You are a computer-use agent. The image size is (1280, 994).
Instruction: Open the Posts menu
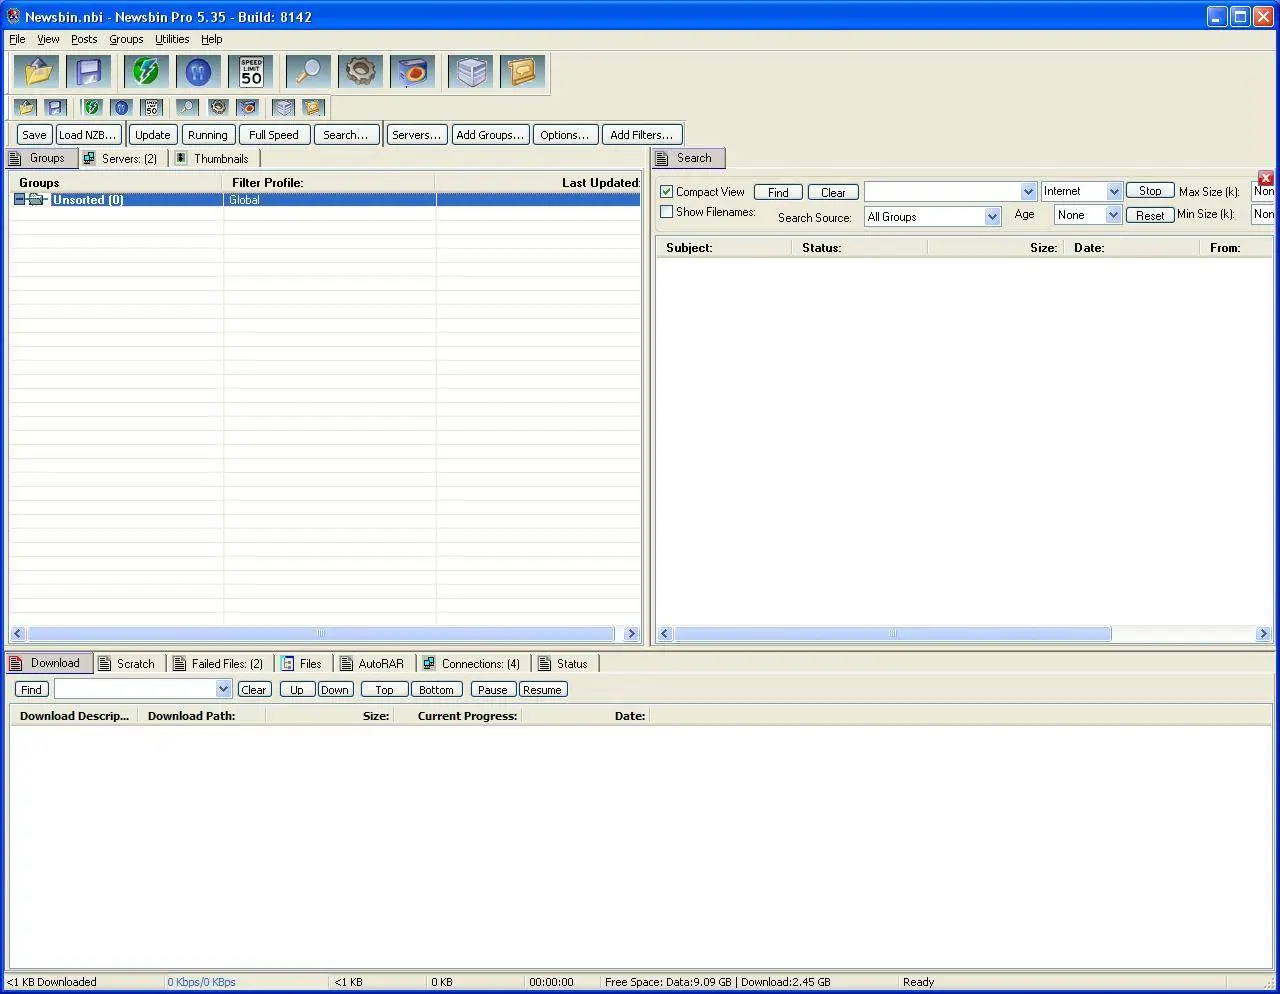84,39
